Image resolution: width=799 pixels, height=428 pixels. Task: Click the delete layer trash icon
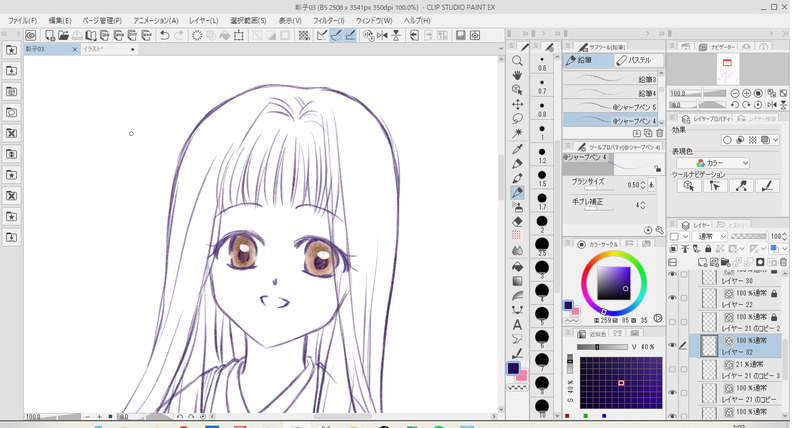pyautogui.click(x=784, y=262)
